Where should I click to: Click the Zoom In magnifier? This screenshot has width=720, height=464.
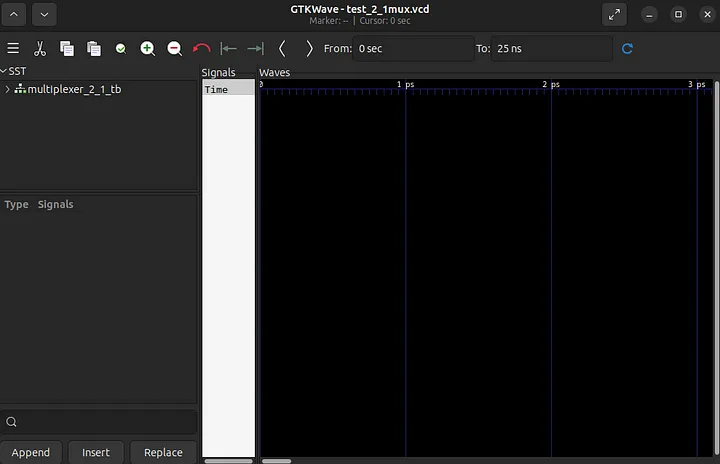[147, 48]
